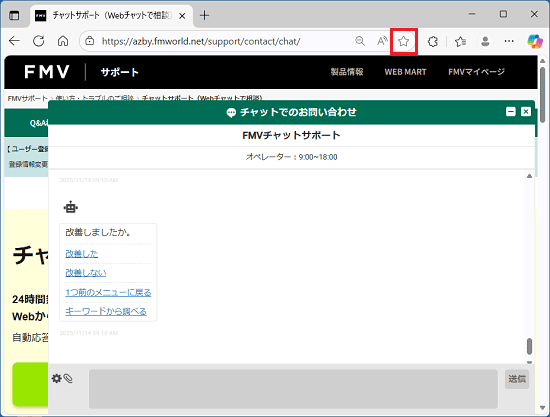Select キーワードから調べる link
550x417 pixels.
pos(106,311)
